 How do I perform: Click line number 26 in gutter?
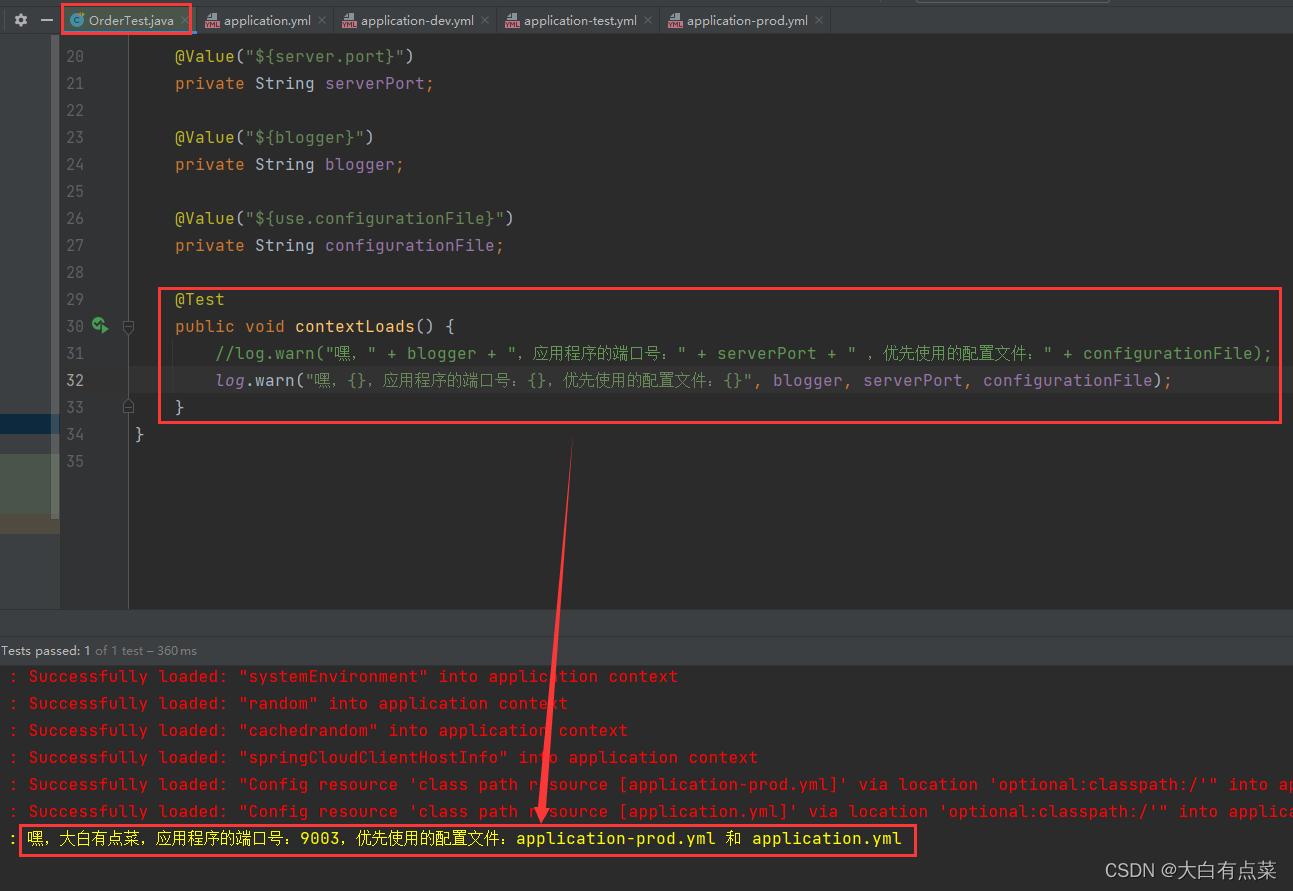click(x=75, y=218)
